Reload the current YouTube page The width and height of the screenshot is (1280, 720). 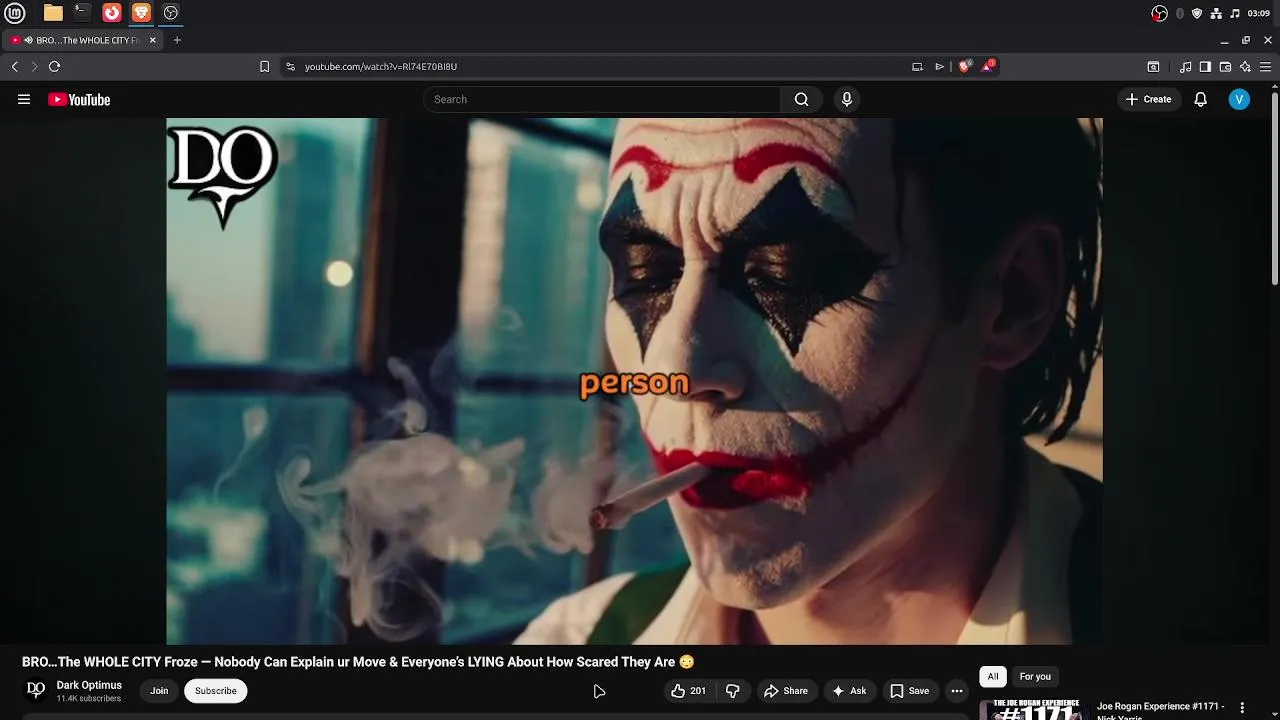pyautogui.click(x=54, y=66)
